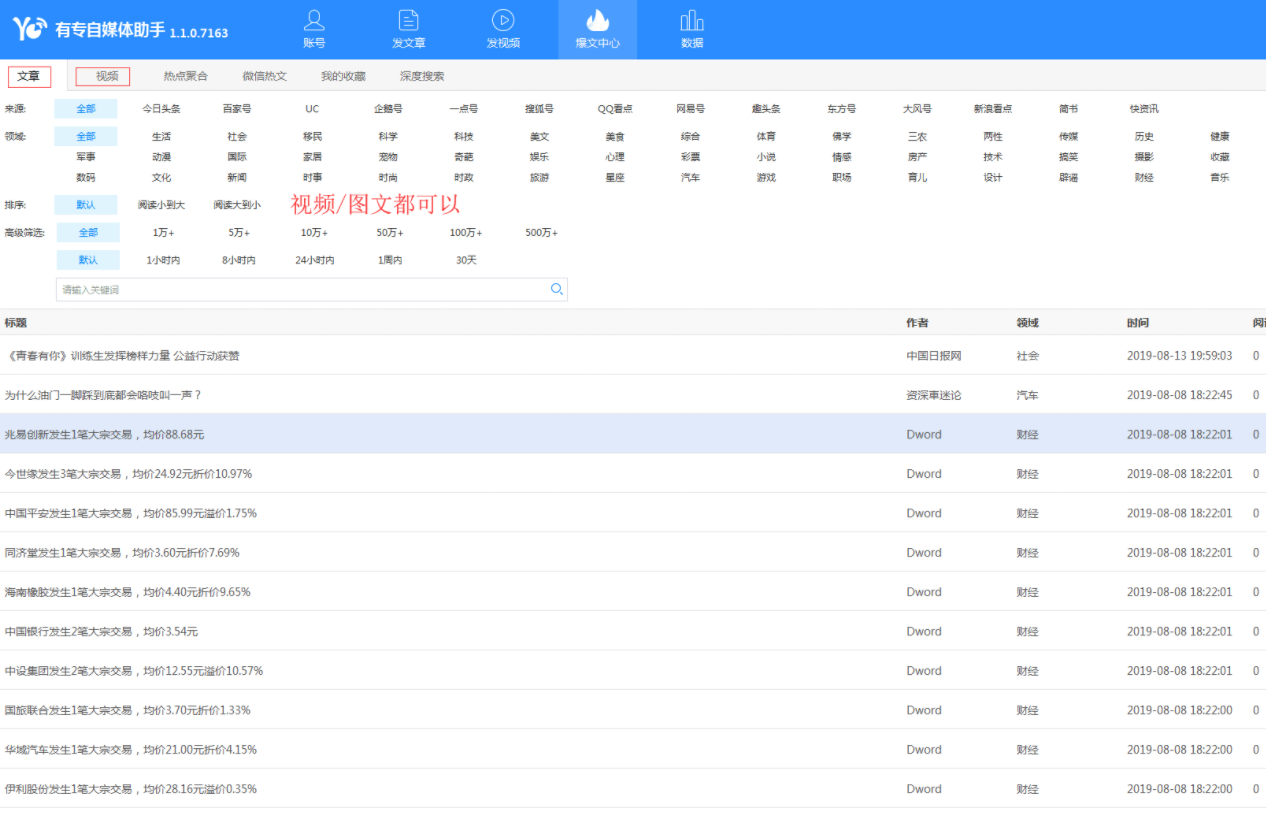This screenshot has width=1266, height=813.
Task: Open the 深度搜索 tab
Action: 422,76
